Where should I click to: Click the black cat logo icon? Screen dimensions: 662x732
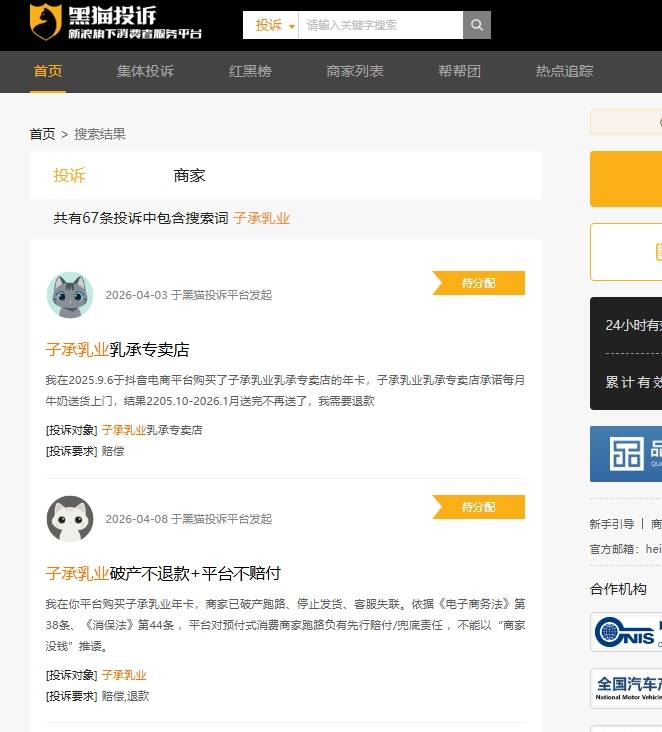pyautogui.click(x=46, y=21)
